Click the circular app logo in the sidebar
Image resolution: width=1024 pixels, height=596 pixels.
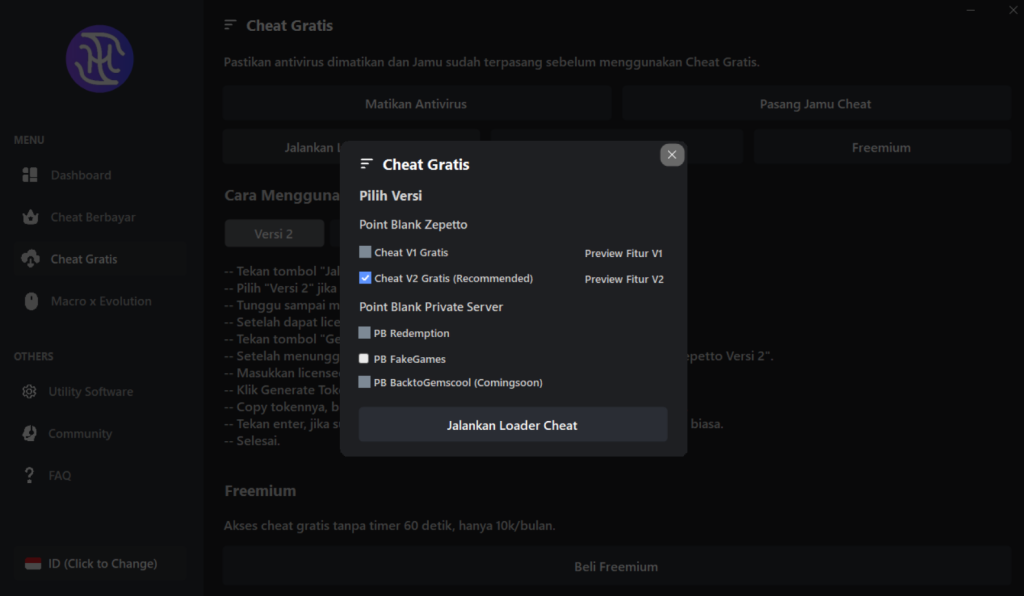[99, 59]
